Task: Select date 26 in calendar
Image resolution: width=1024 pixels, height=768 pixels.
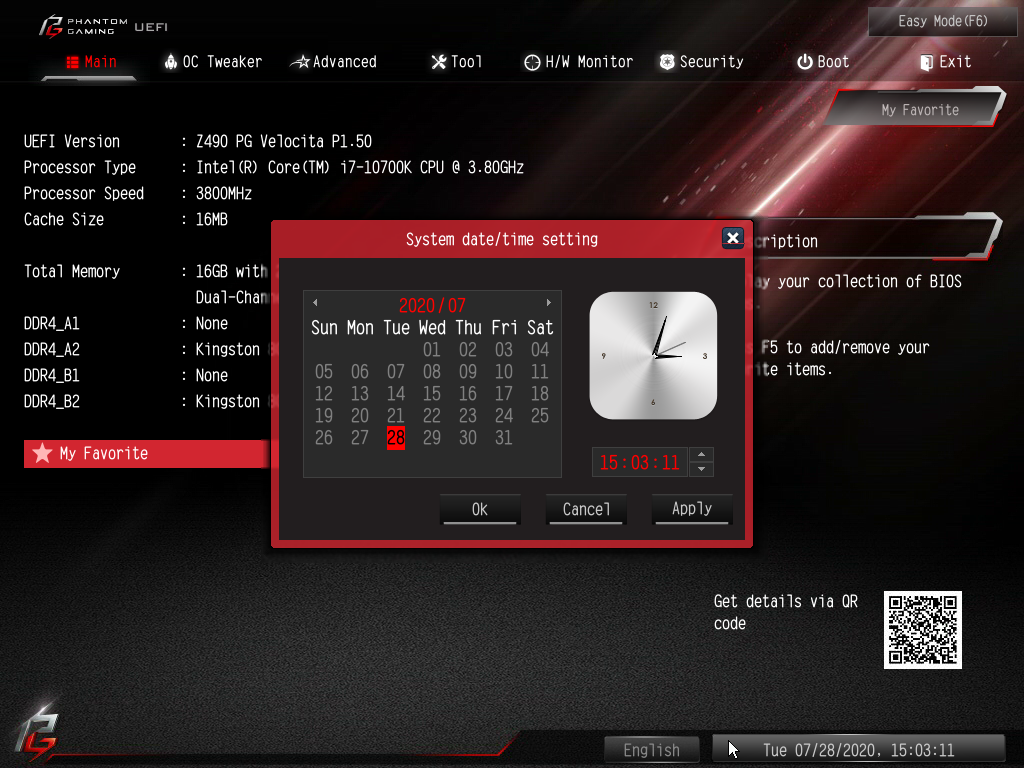Action: coord(324,438)
